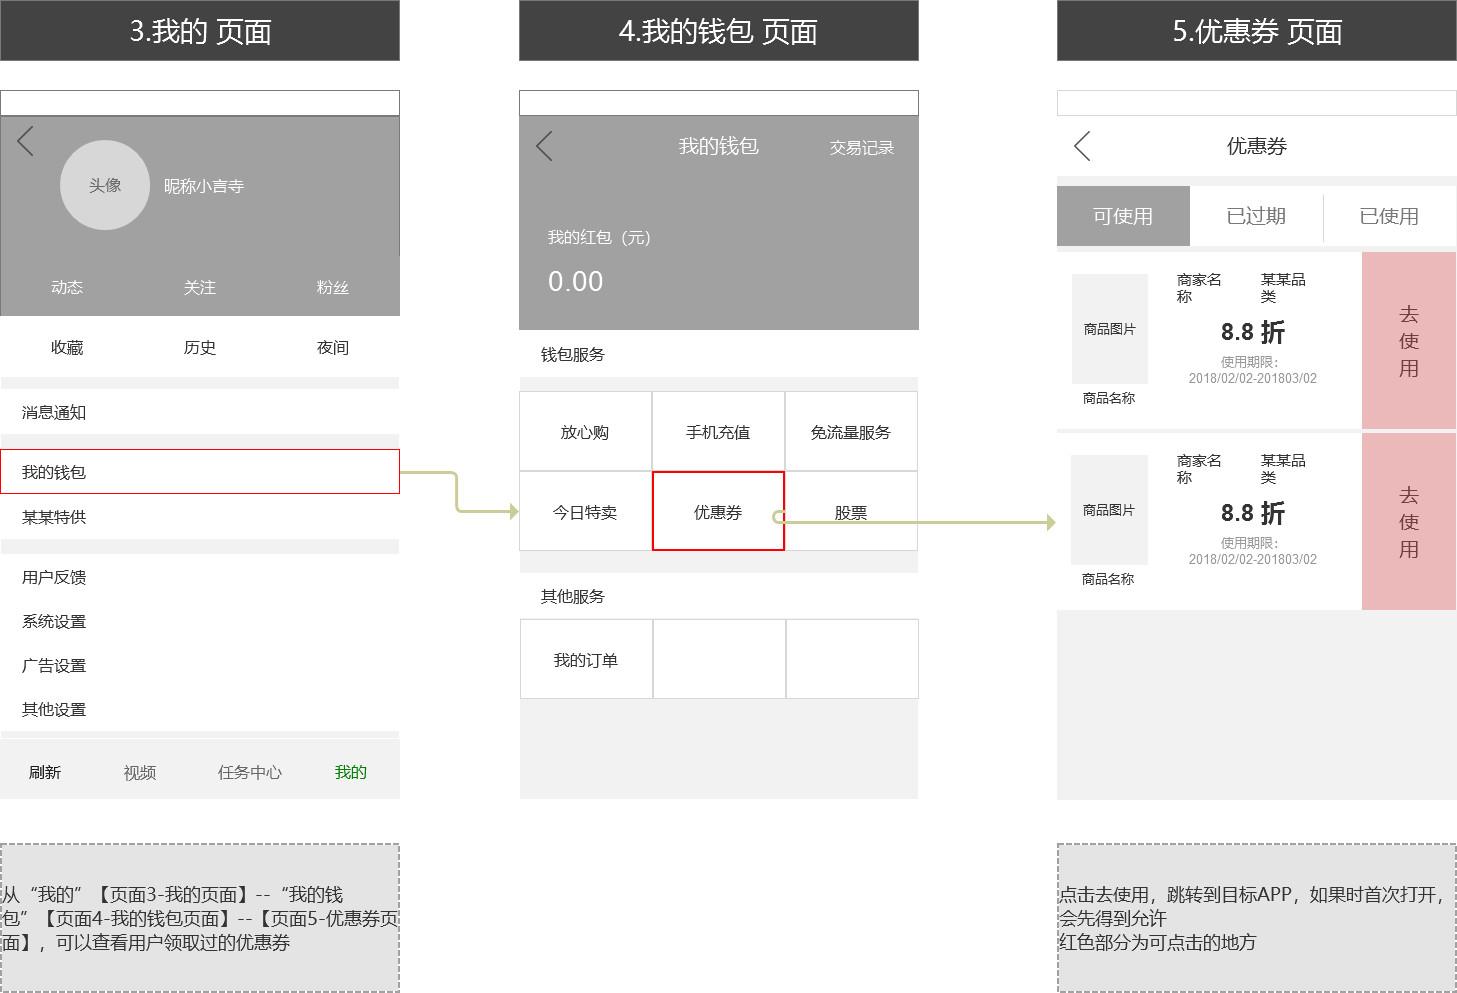Viewport: 1457px width, 993px height.
Task: Click 其他服务 section label
Action: tap(573, 596)
